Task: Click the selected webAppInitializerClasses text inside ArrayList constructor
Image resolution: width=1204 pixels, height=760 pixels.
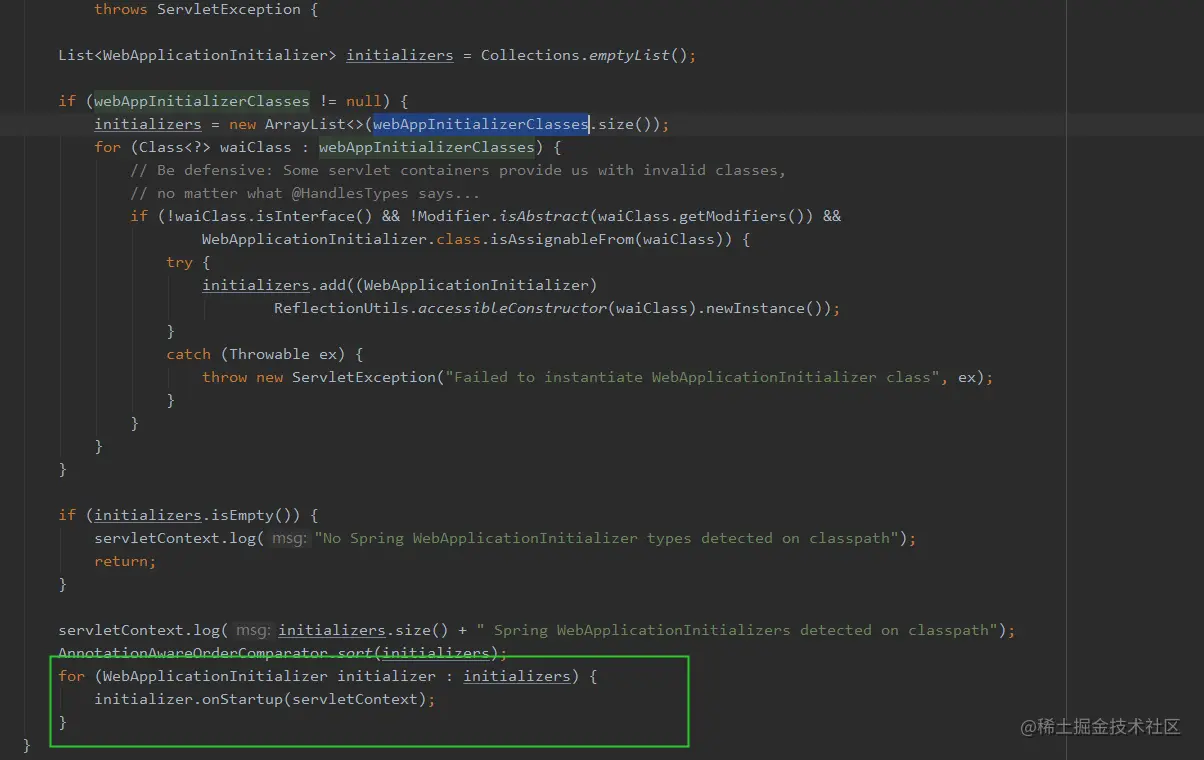Action: pyautogui.click(x=480, y=124)
